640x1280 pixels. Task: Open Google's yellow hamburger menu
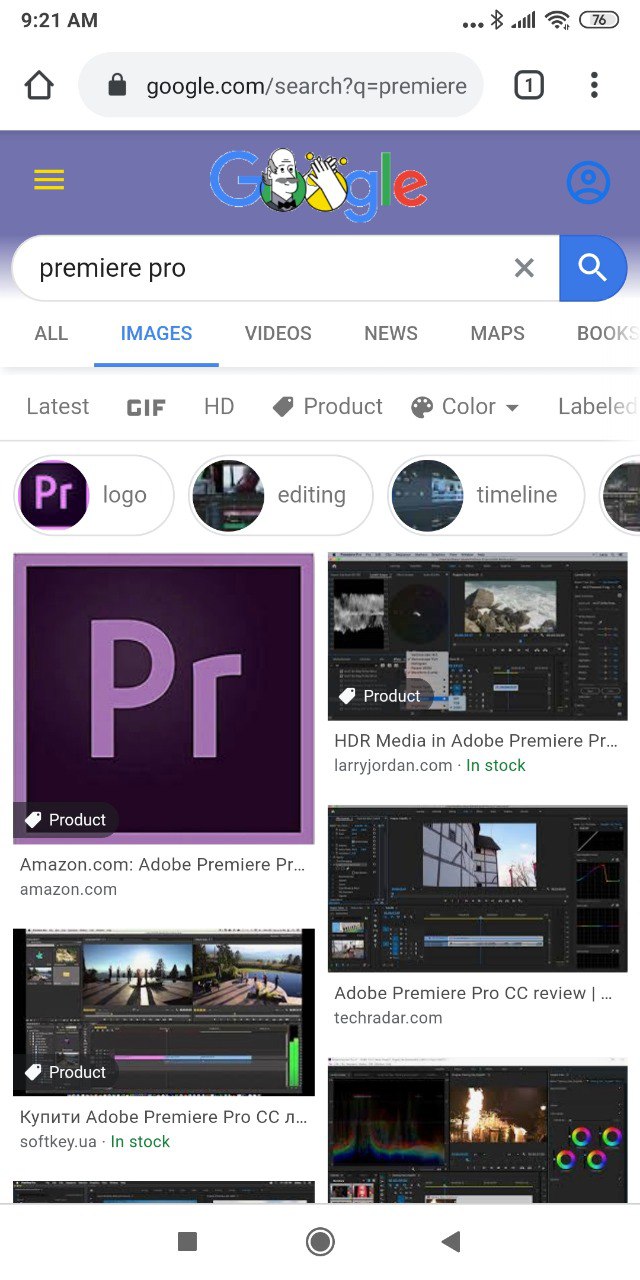tap(49, 180)
